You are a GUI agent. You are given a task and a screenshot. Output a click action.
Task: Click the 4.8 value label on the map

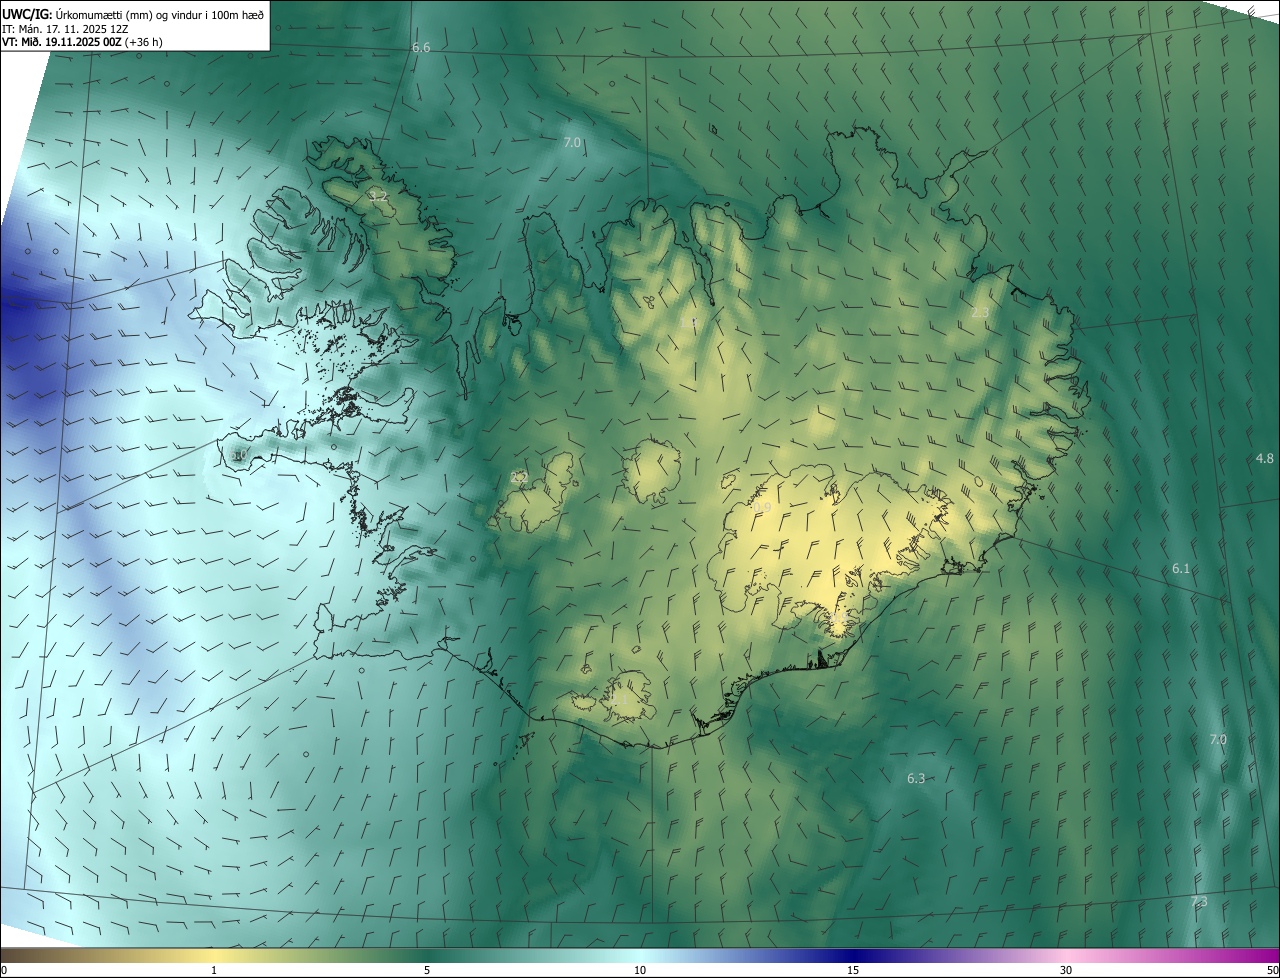pos(1265,458)
